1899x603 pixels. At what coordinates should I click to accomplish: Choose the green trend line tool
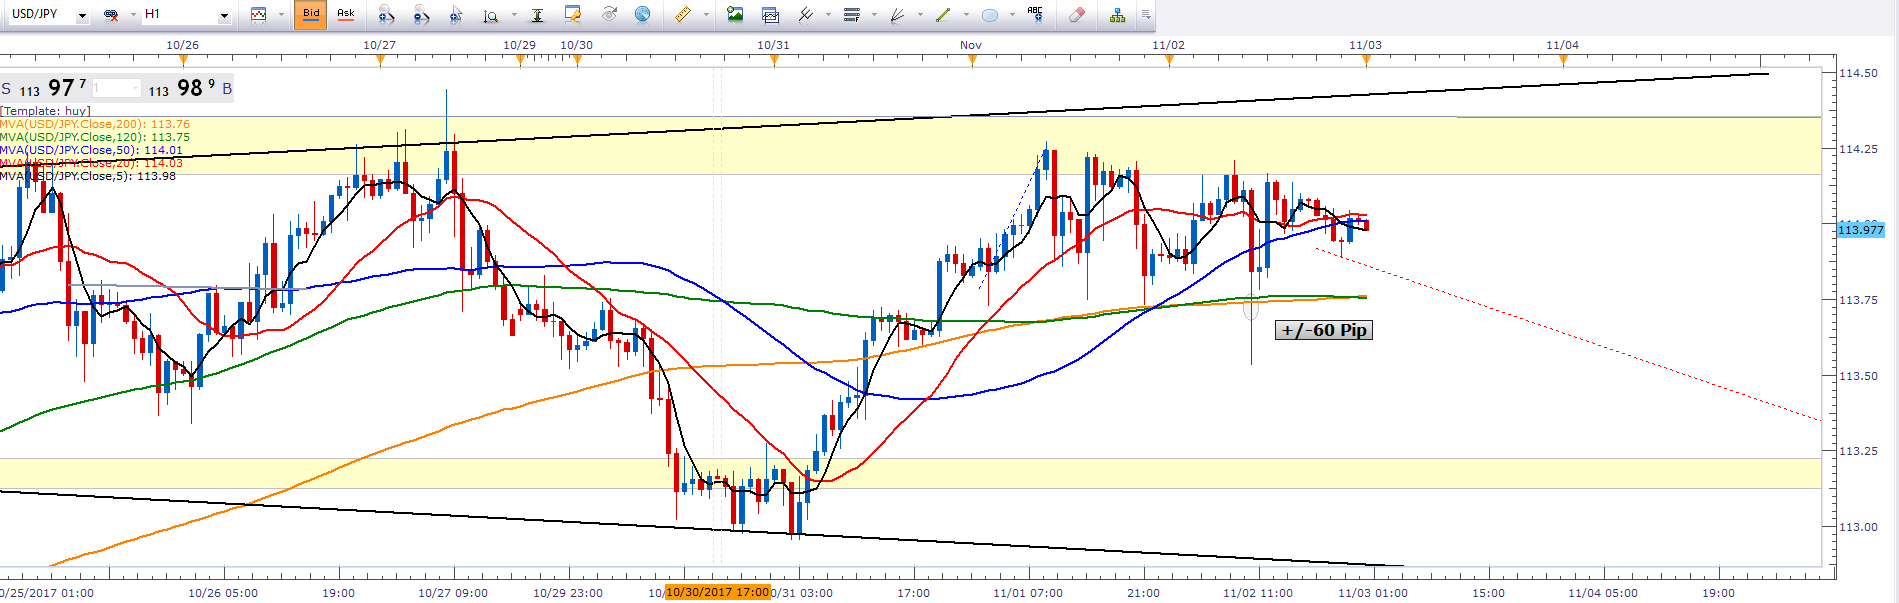(x=942, y=14)
